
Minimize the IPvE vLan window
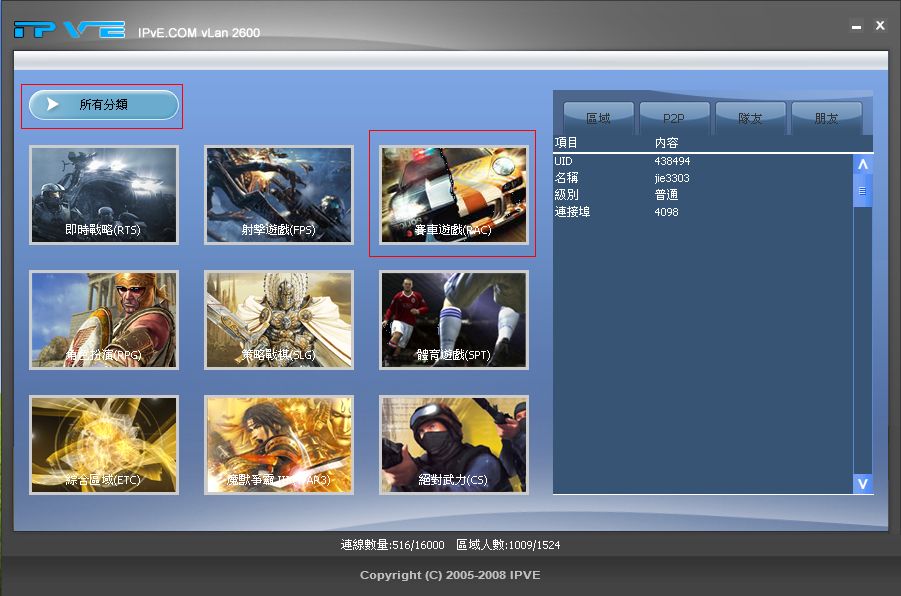[856, 26]
